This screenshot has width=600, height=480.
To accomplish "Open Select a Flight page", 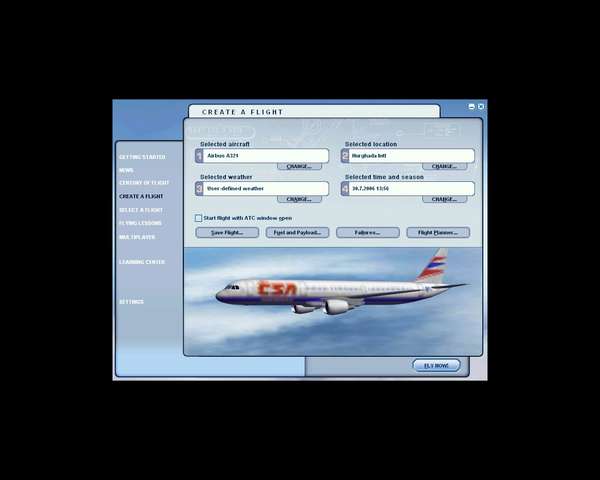I will pos(141,210).
